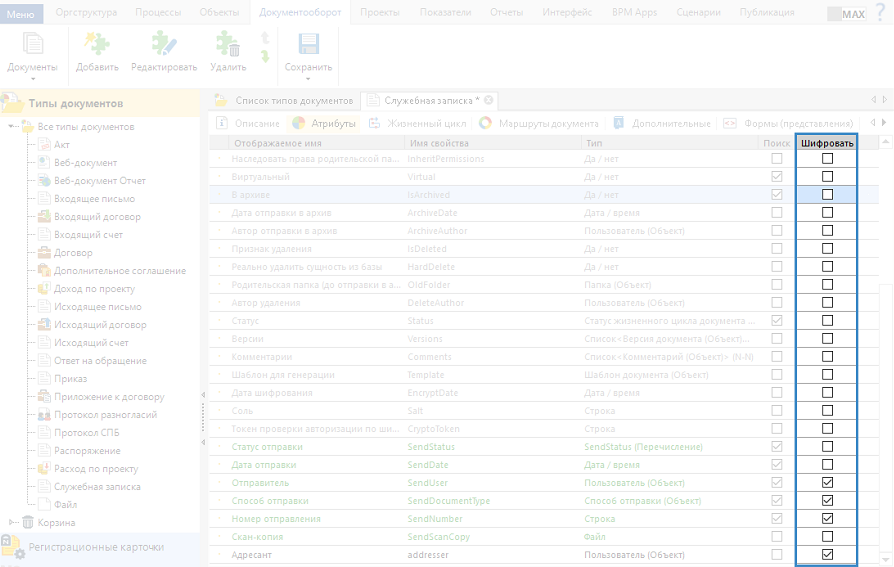Click the Удалить (Delete) toolbar icon
This screenshot has width=894, height=567.
click(227, 46)
